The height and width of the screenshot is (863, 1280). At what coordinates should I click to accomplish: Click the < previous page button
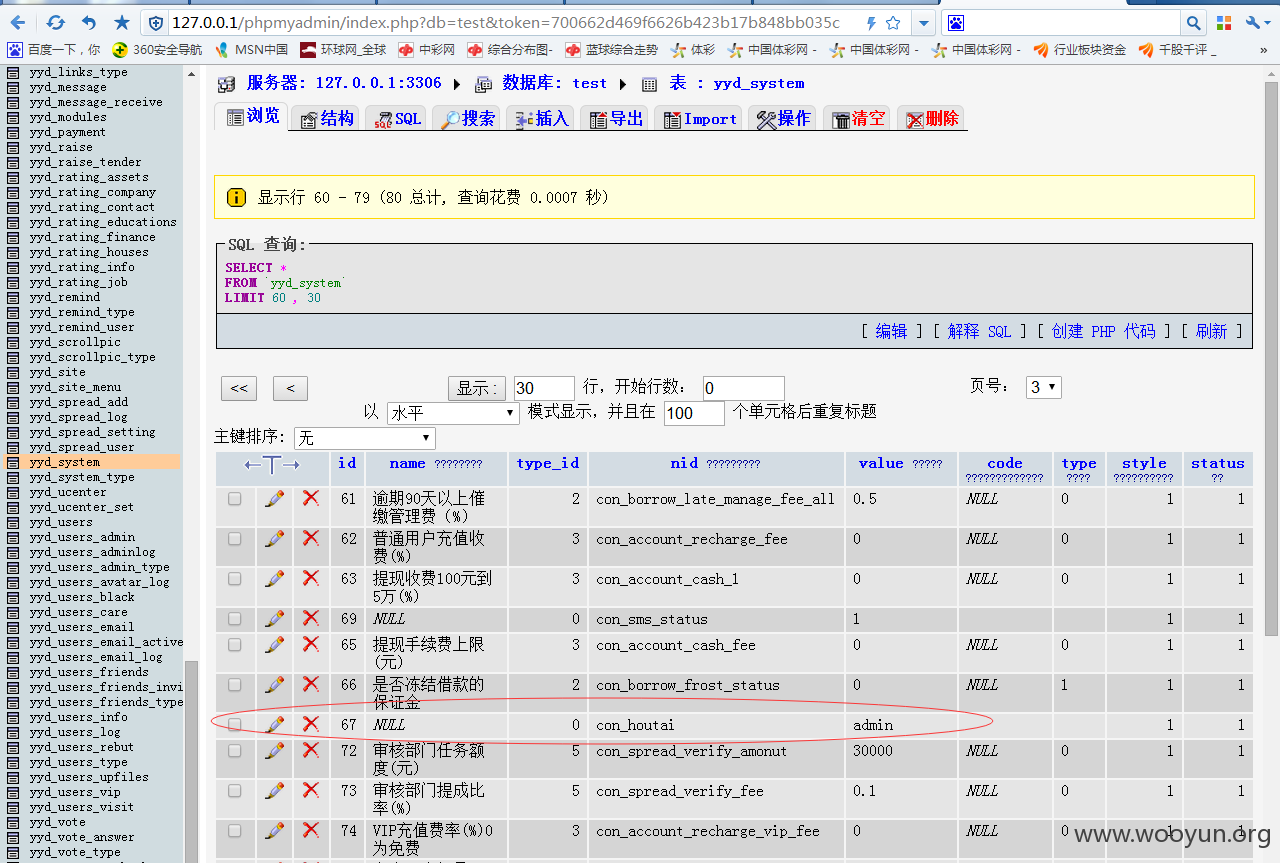pos(290,388)
